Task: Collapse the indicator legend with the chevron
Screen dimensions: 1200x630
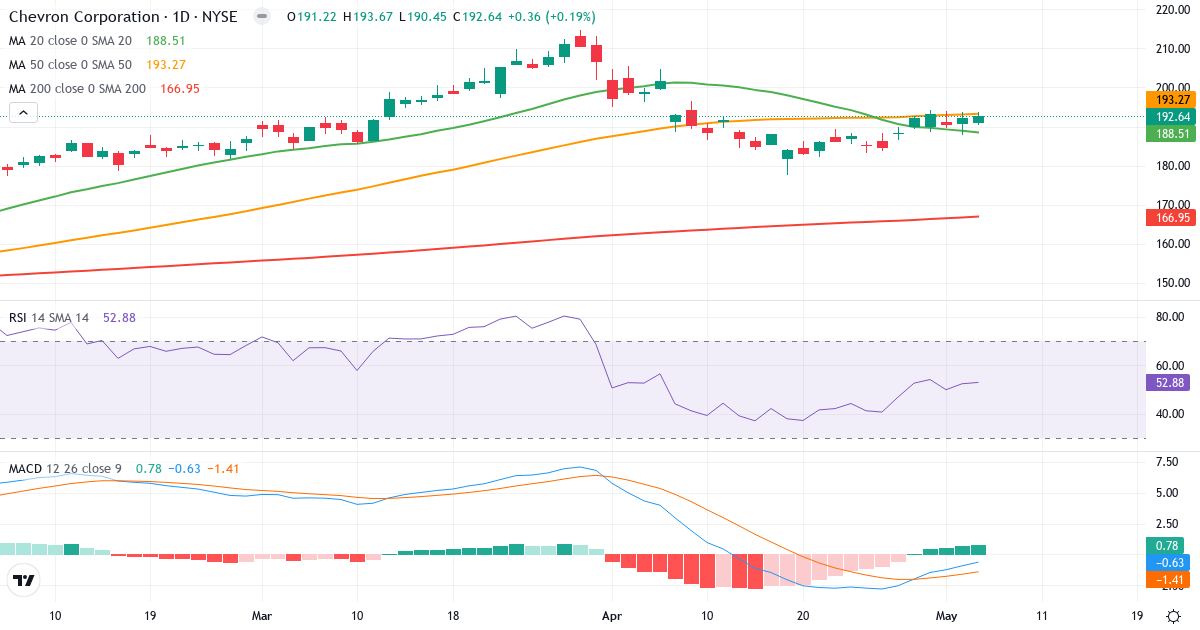Action: click(24, 113)
